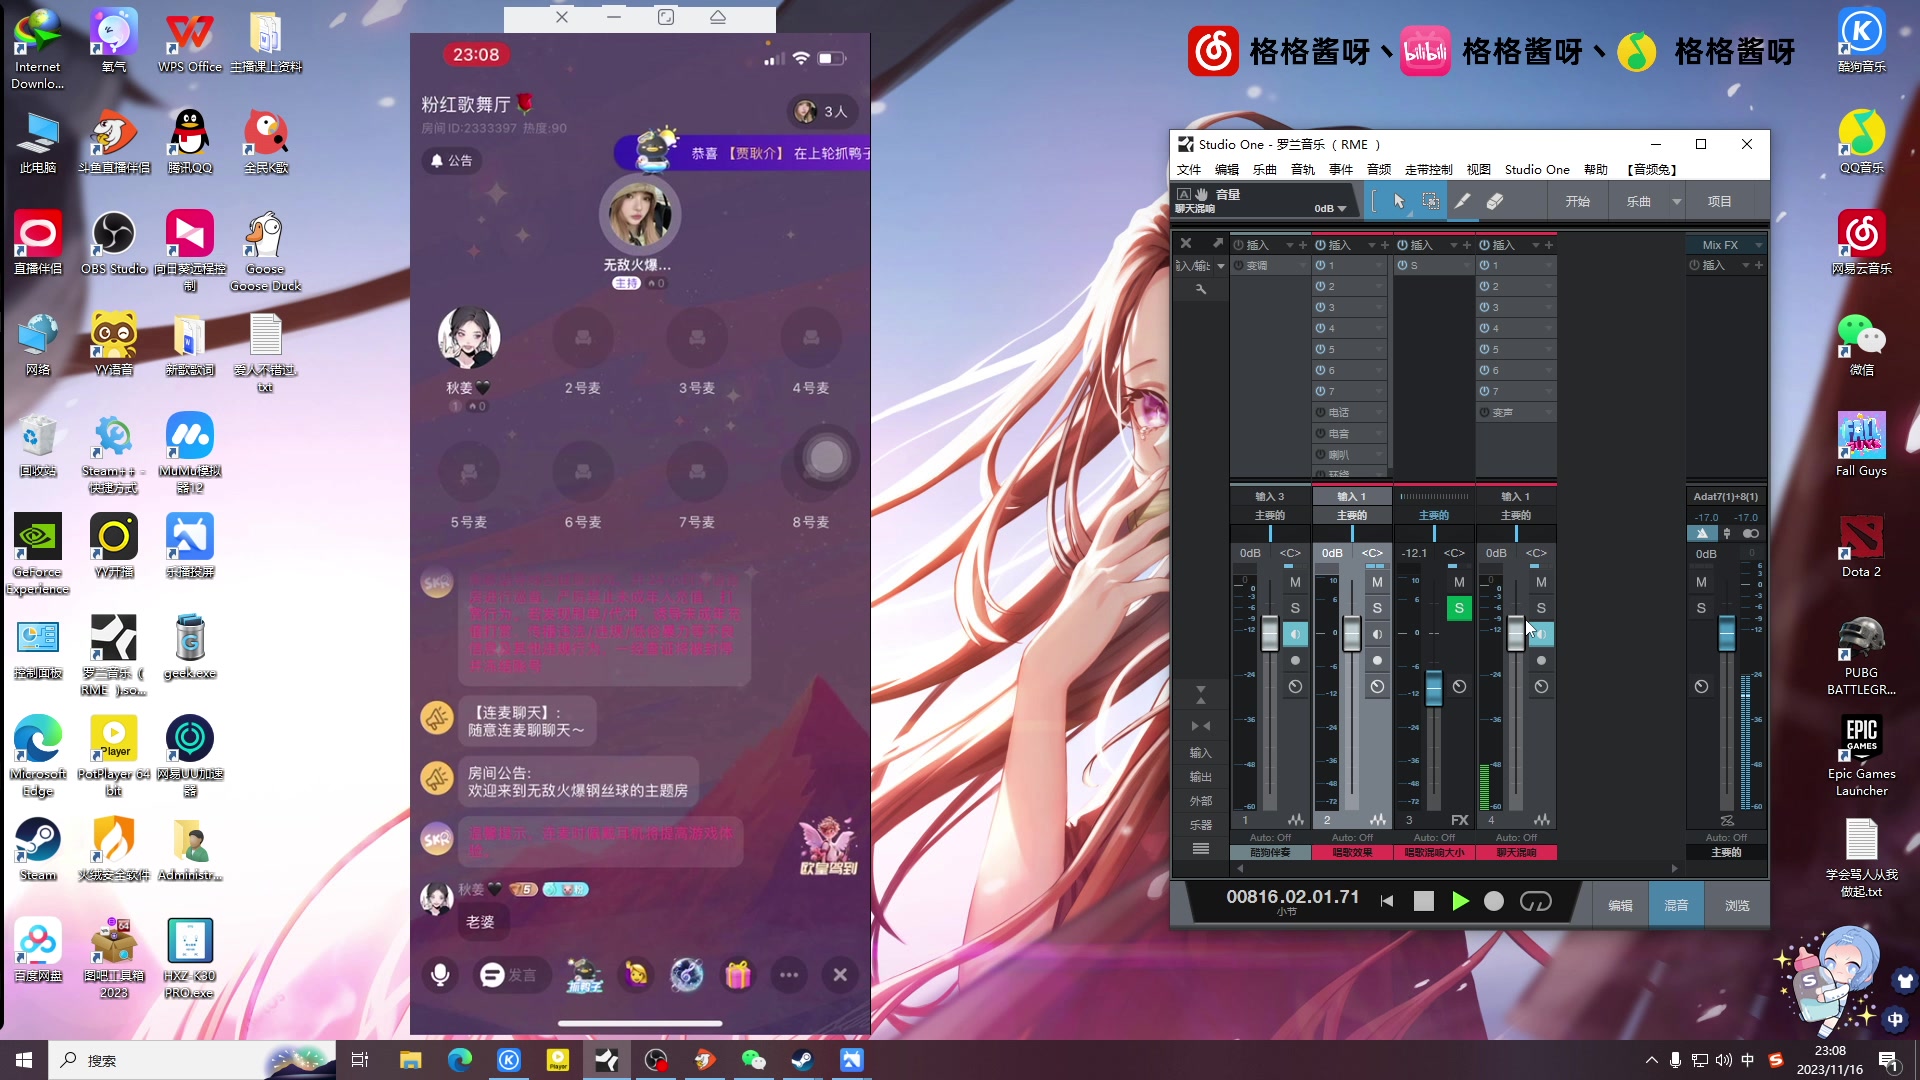Open more options (three dots) in chat room
Image resolution: width=1920 pixels, height=1080 pixels.
(x=789, y=974)
